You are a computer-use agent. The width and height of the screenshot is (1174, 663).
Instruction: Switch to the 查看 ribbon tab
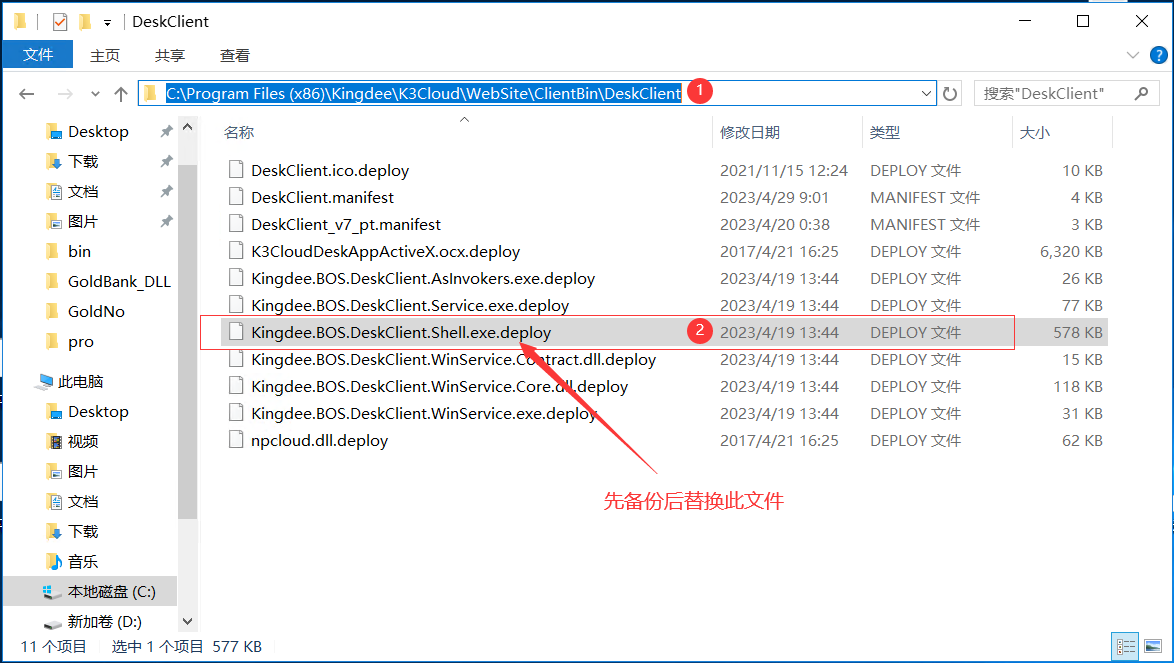pyautogui.click(x=234, y=55)
